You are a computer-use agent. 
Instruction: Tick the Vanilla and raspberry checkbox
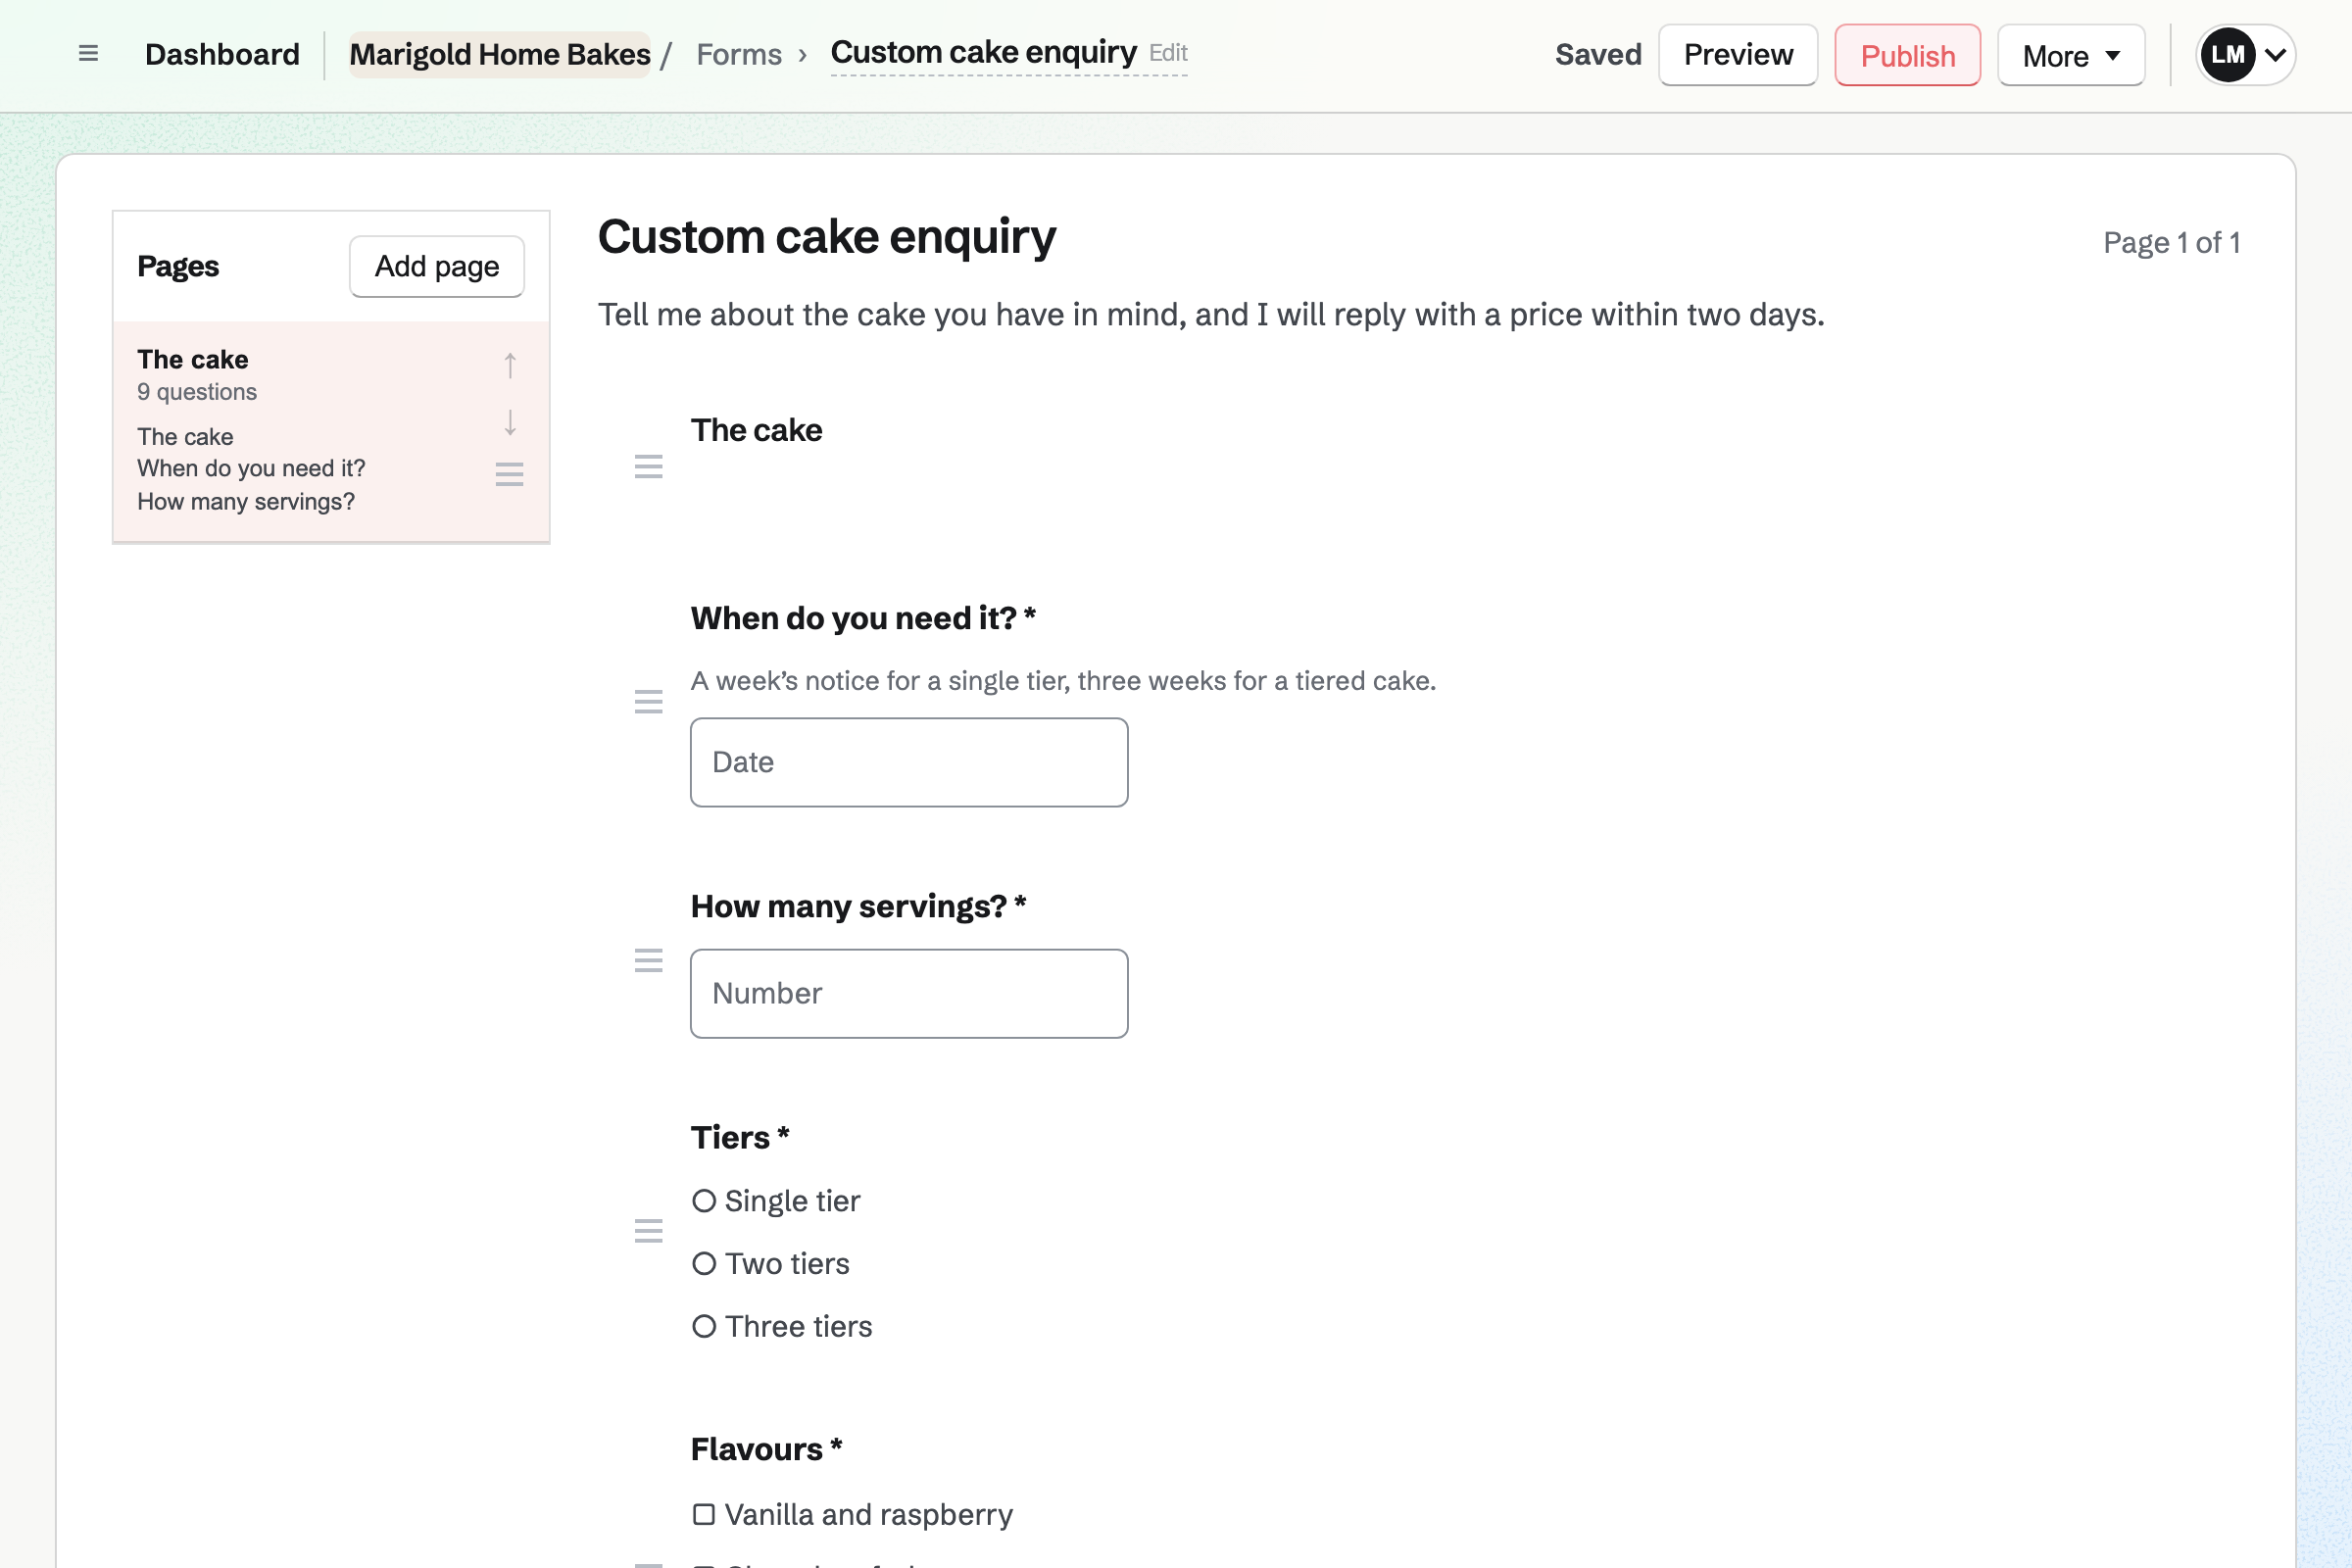(x=704, y=1515)
